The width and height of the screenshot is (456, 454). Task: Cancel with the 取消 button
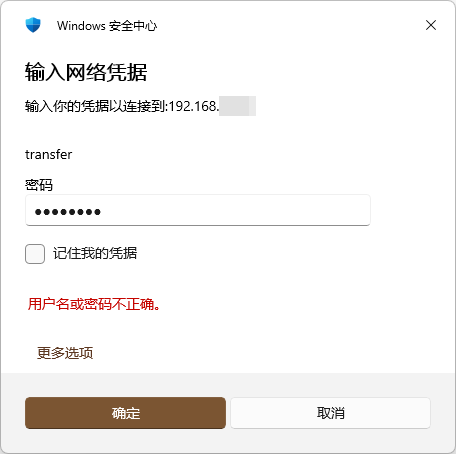(330, 413)
